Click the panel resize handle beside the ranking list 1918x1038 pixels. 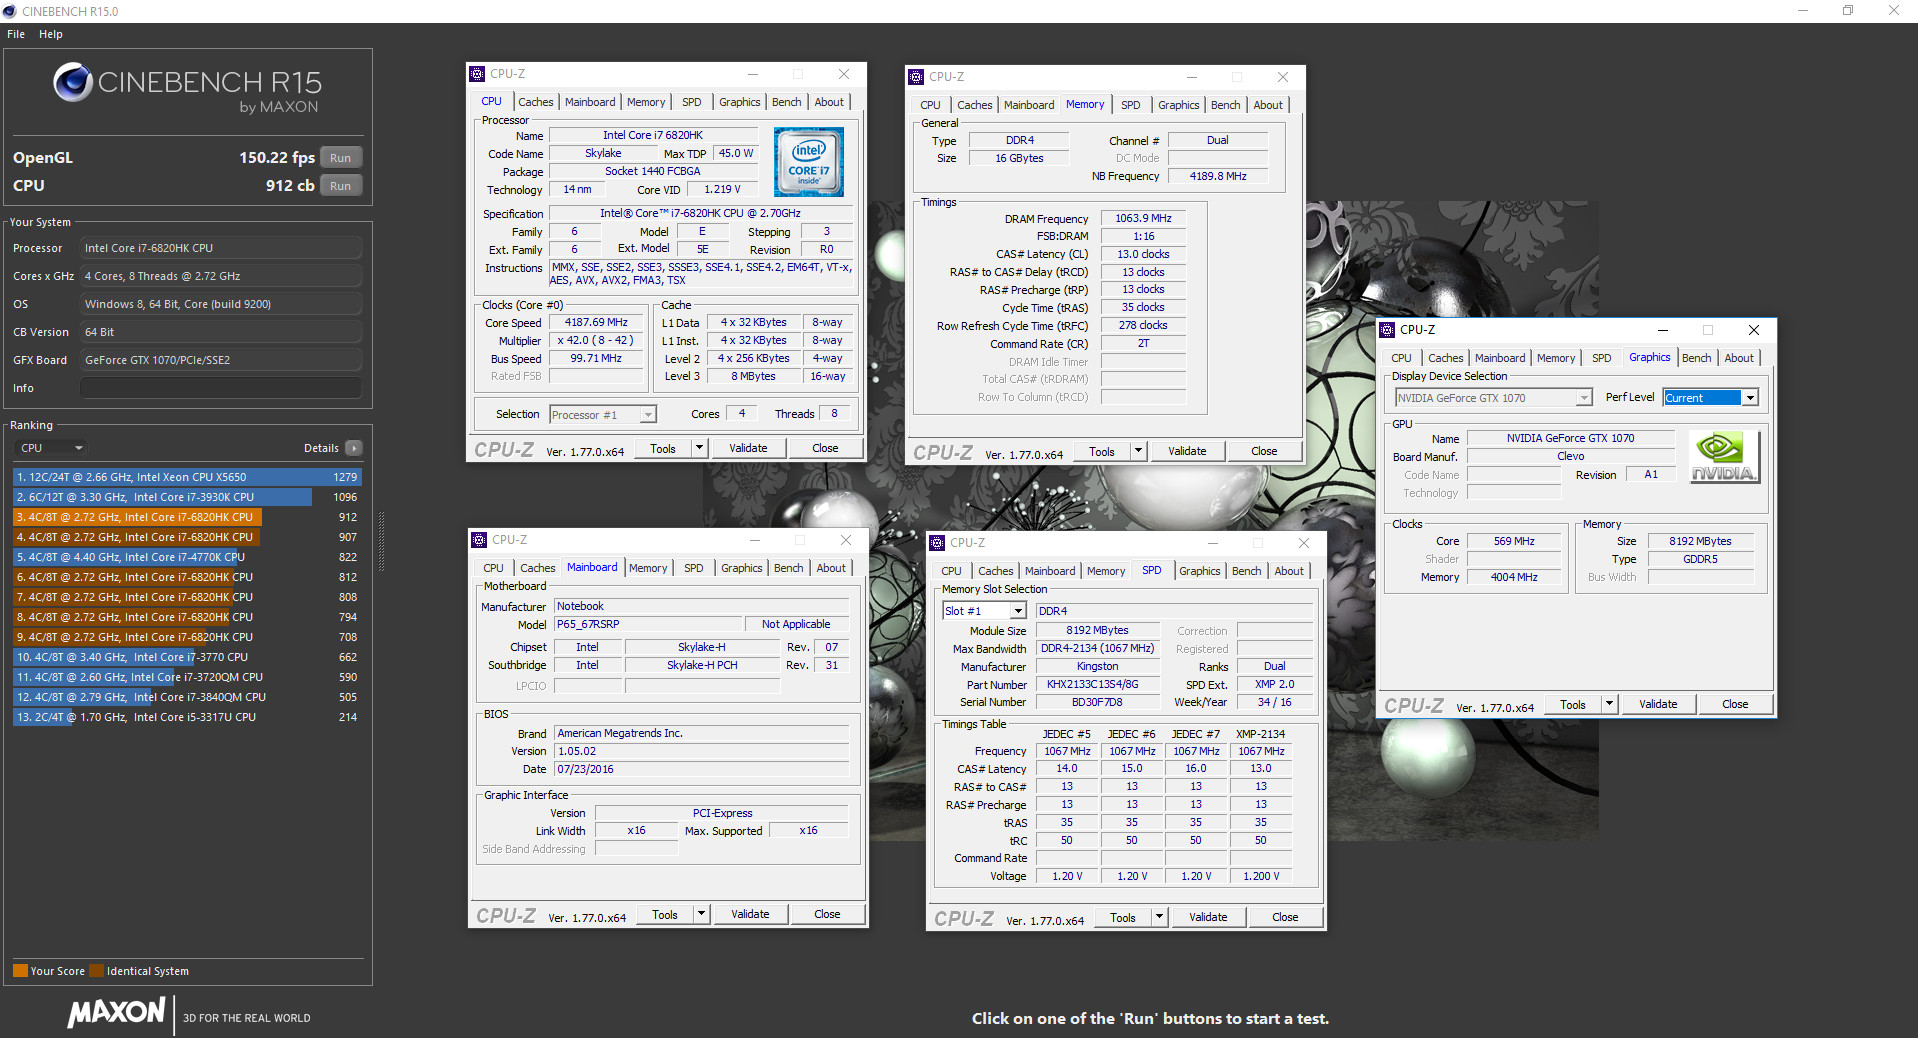pyautogui.click(x=381, y=543)
